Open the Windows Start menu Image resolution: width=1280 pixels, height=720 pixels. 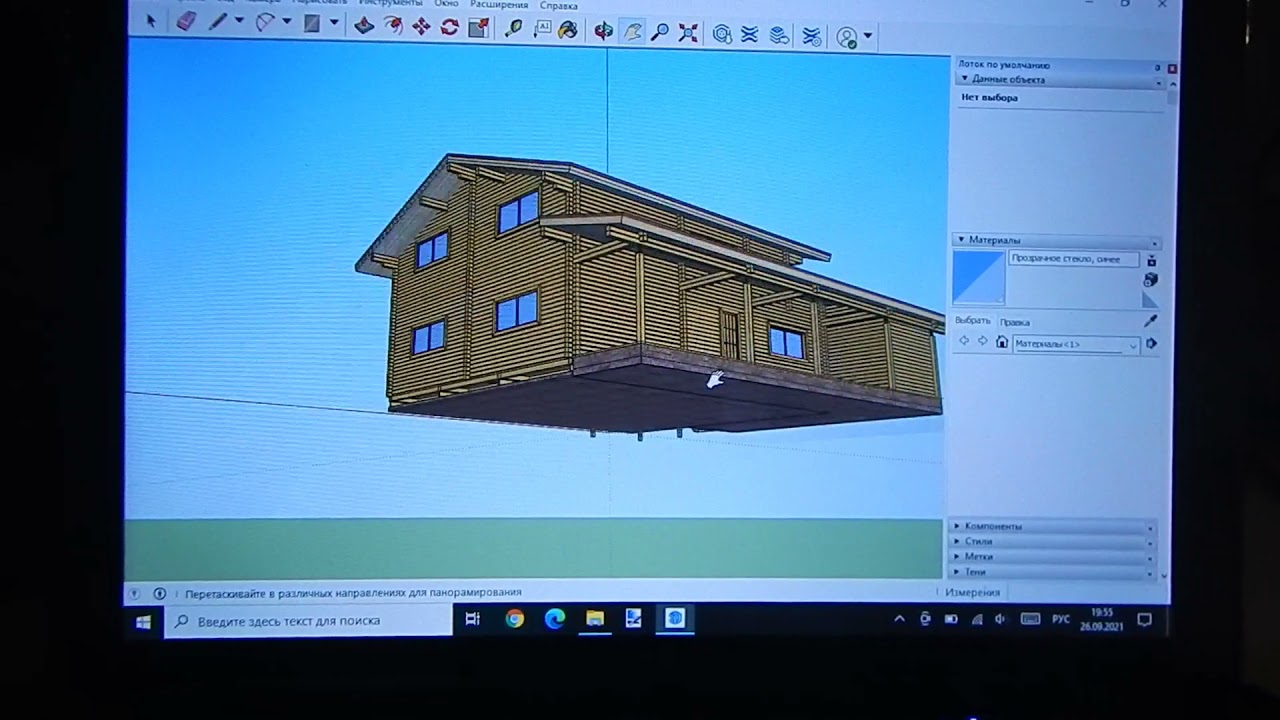[143, 621]
